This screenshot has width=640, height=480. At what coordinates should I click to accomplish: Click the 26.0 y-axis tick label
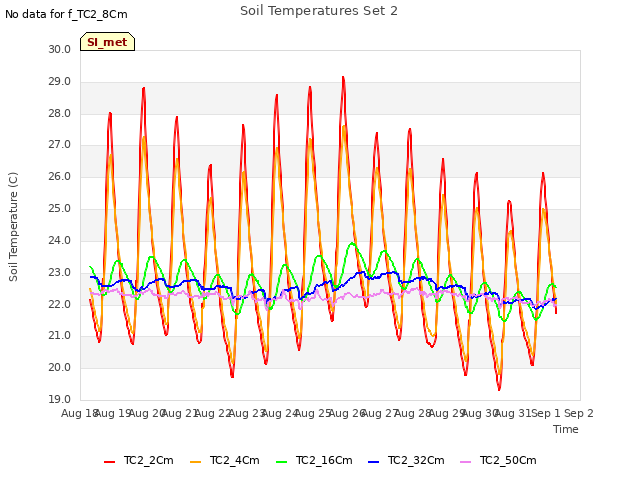(x=60, y=177)
